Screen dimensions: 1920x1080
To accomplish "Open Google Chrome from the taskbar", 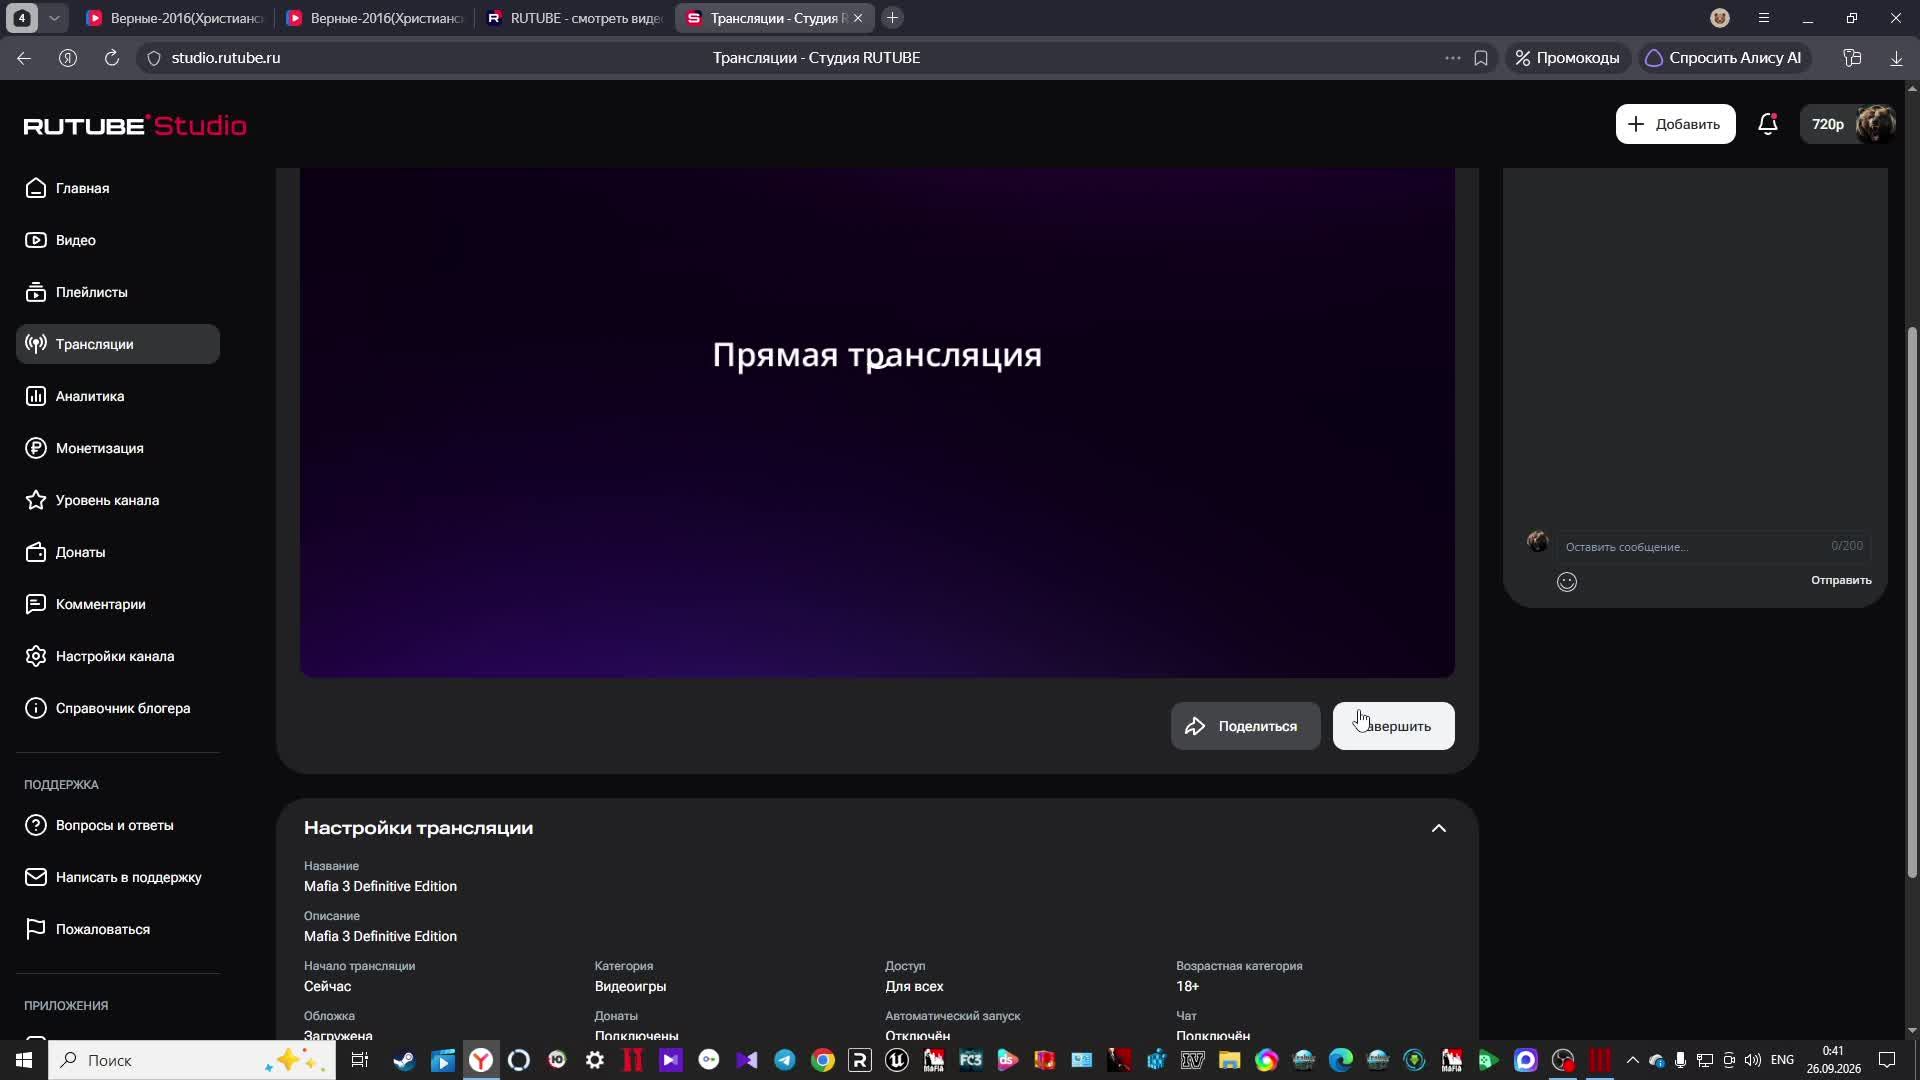I will [x=823, y=1060].
